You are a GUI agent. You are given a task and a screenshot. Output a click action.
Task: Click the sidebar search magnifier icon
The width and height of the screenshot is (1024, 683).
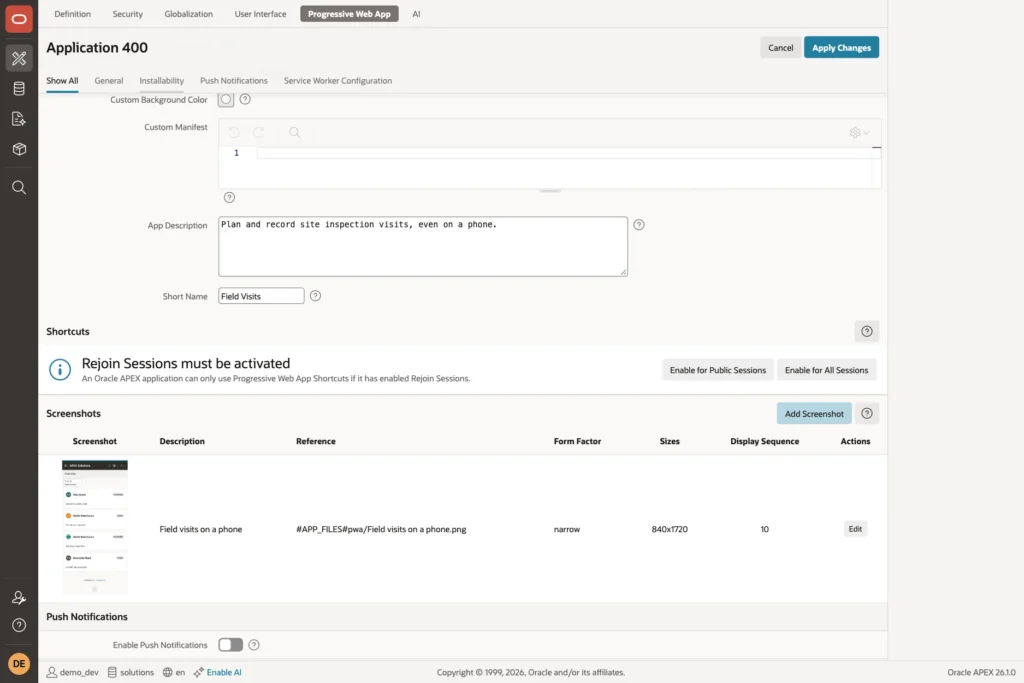coord(19,187)
